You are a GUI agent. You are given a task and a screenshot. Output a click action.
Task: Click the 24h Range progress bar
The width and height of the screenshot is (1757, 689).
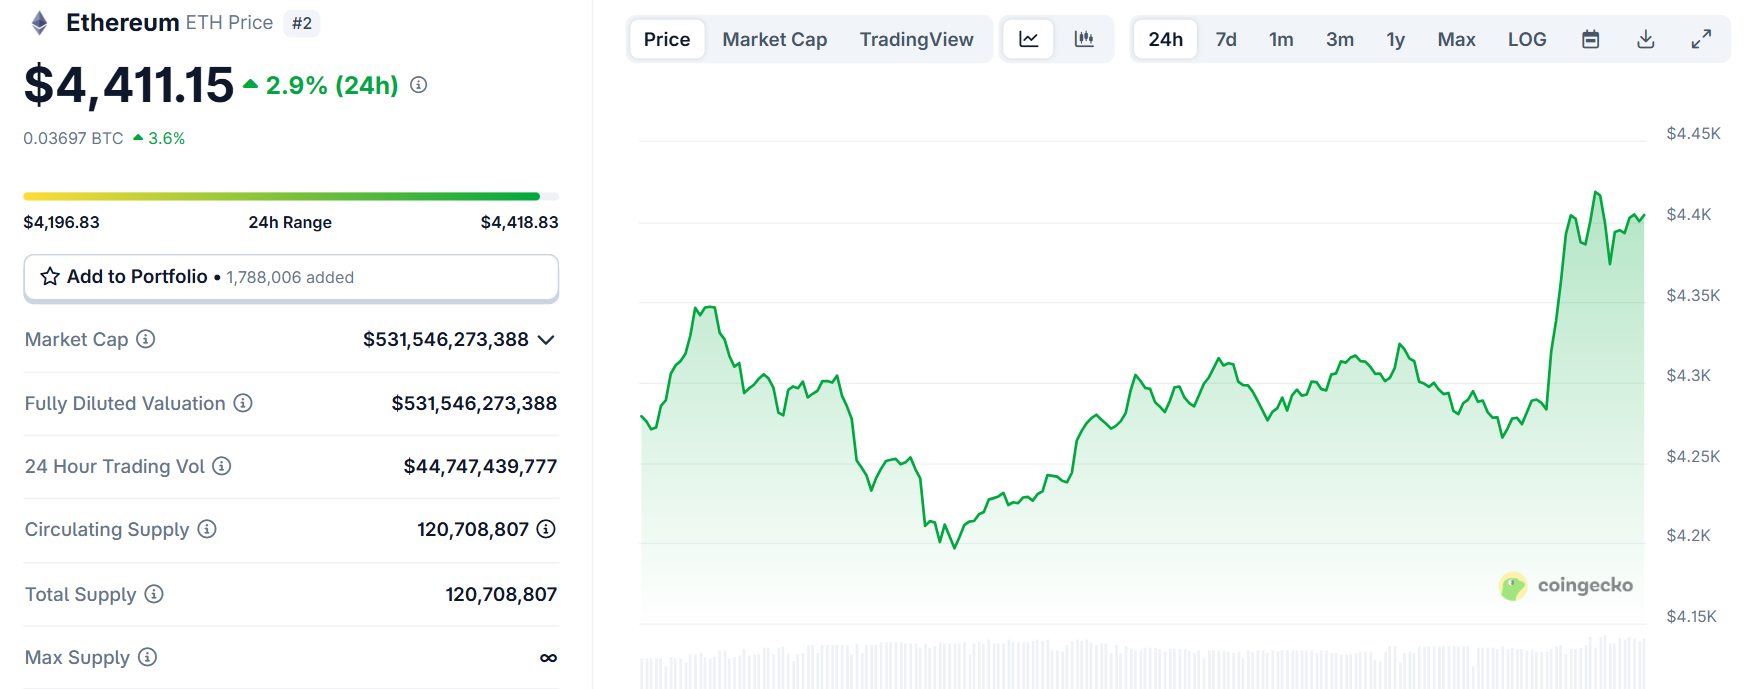pyautogui.click(x=291, y=196)
